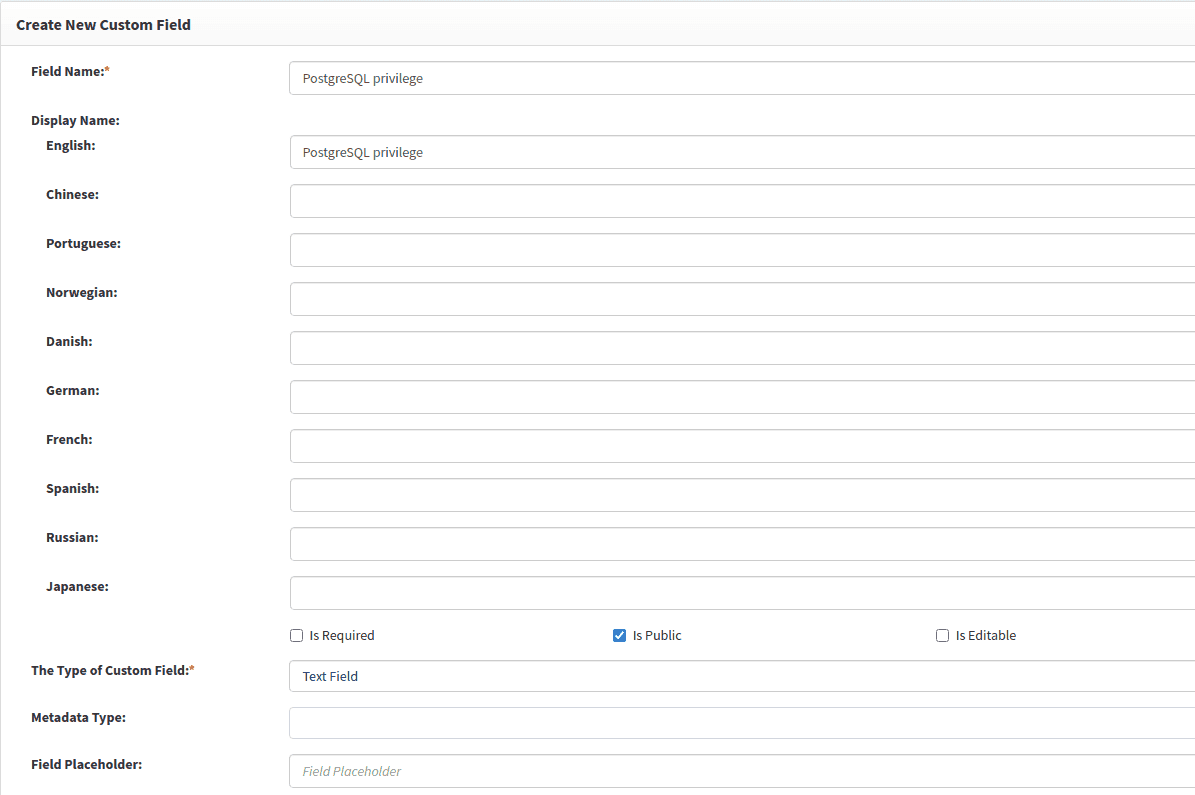Enable the Is Required checkbox
1195x795 pixels.
[x=297, y=636]
